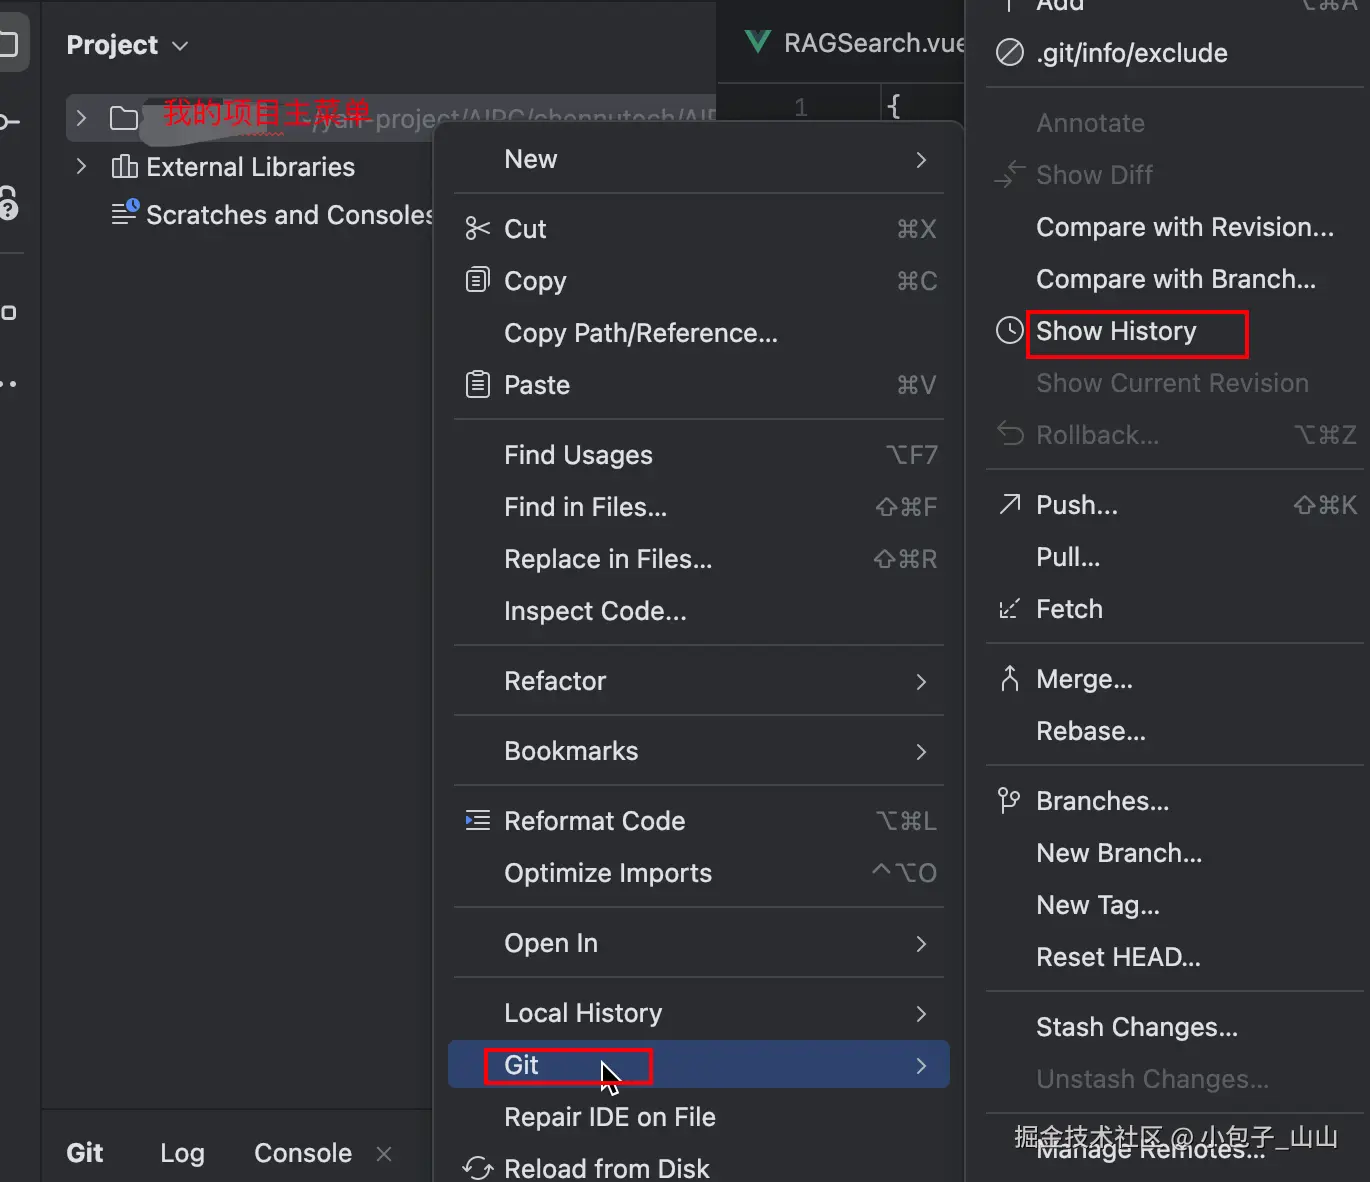Switch to the Log tab

click(182, 1153)
